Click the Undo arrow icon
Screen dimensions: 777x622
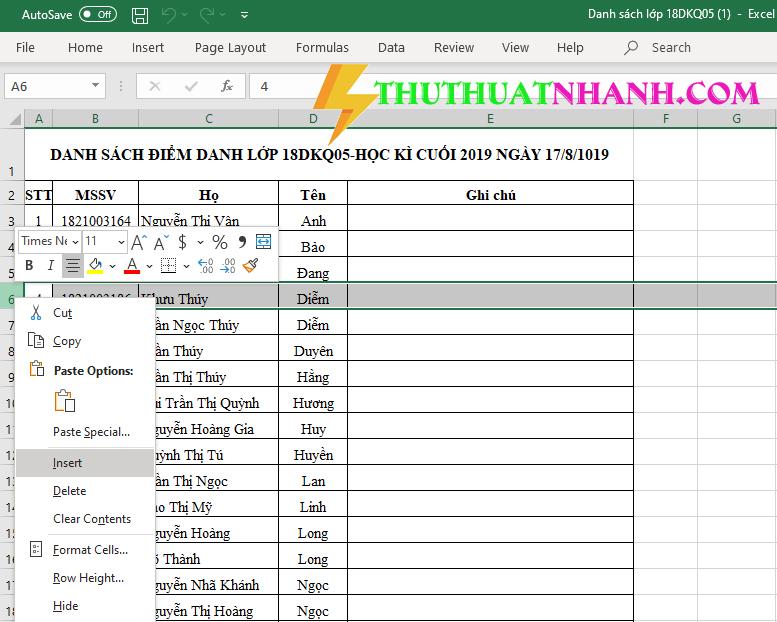point(168,15)
